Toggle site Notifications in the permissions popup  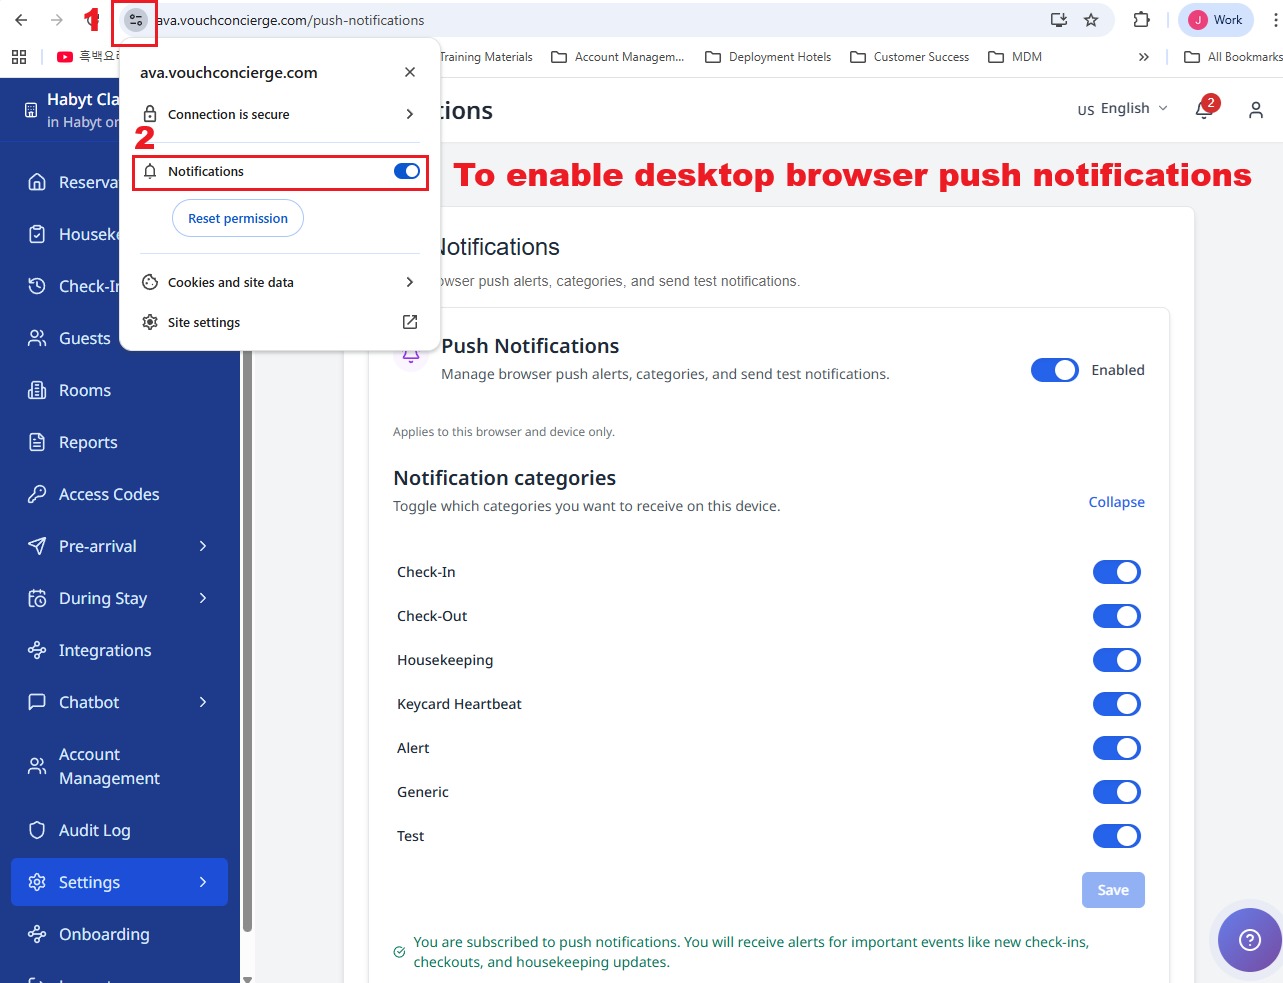pos(406,171)
